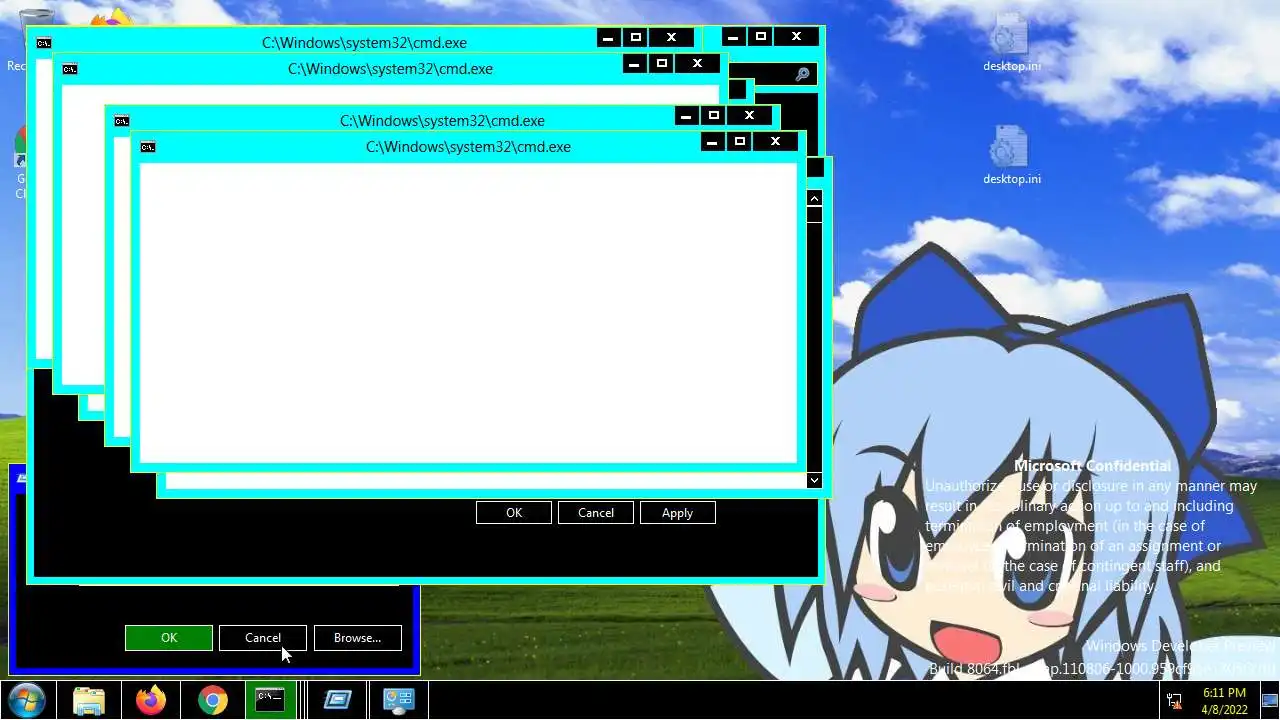Click the network status tray icon
The height and width of the screenshot is (720, 1280).
click(x=1174, y=700)
